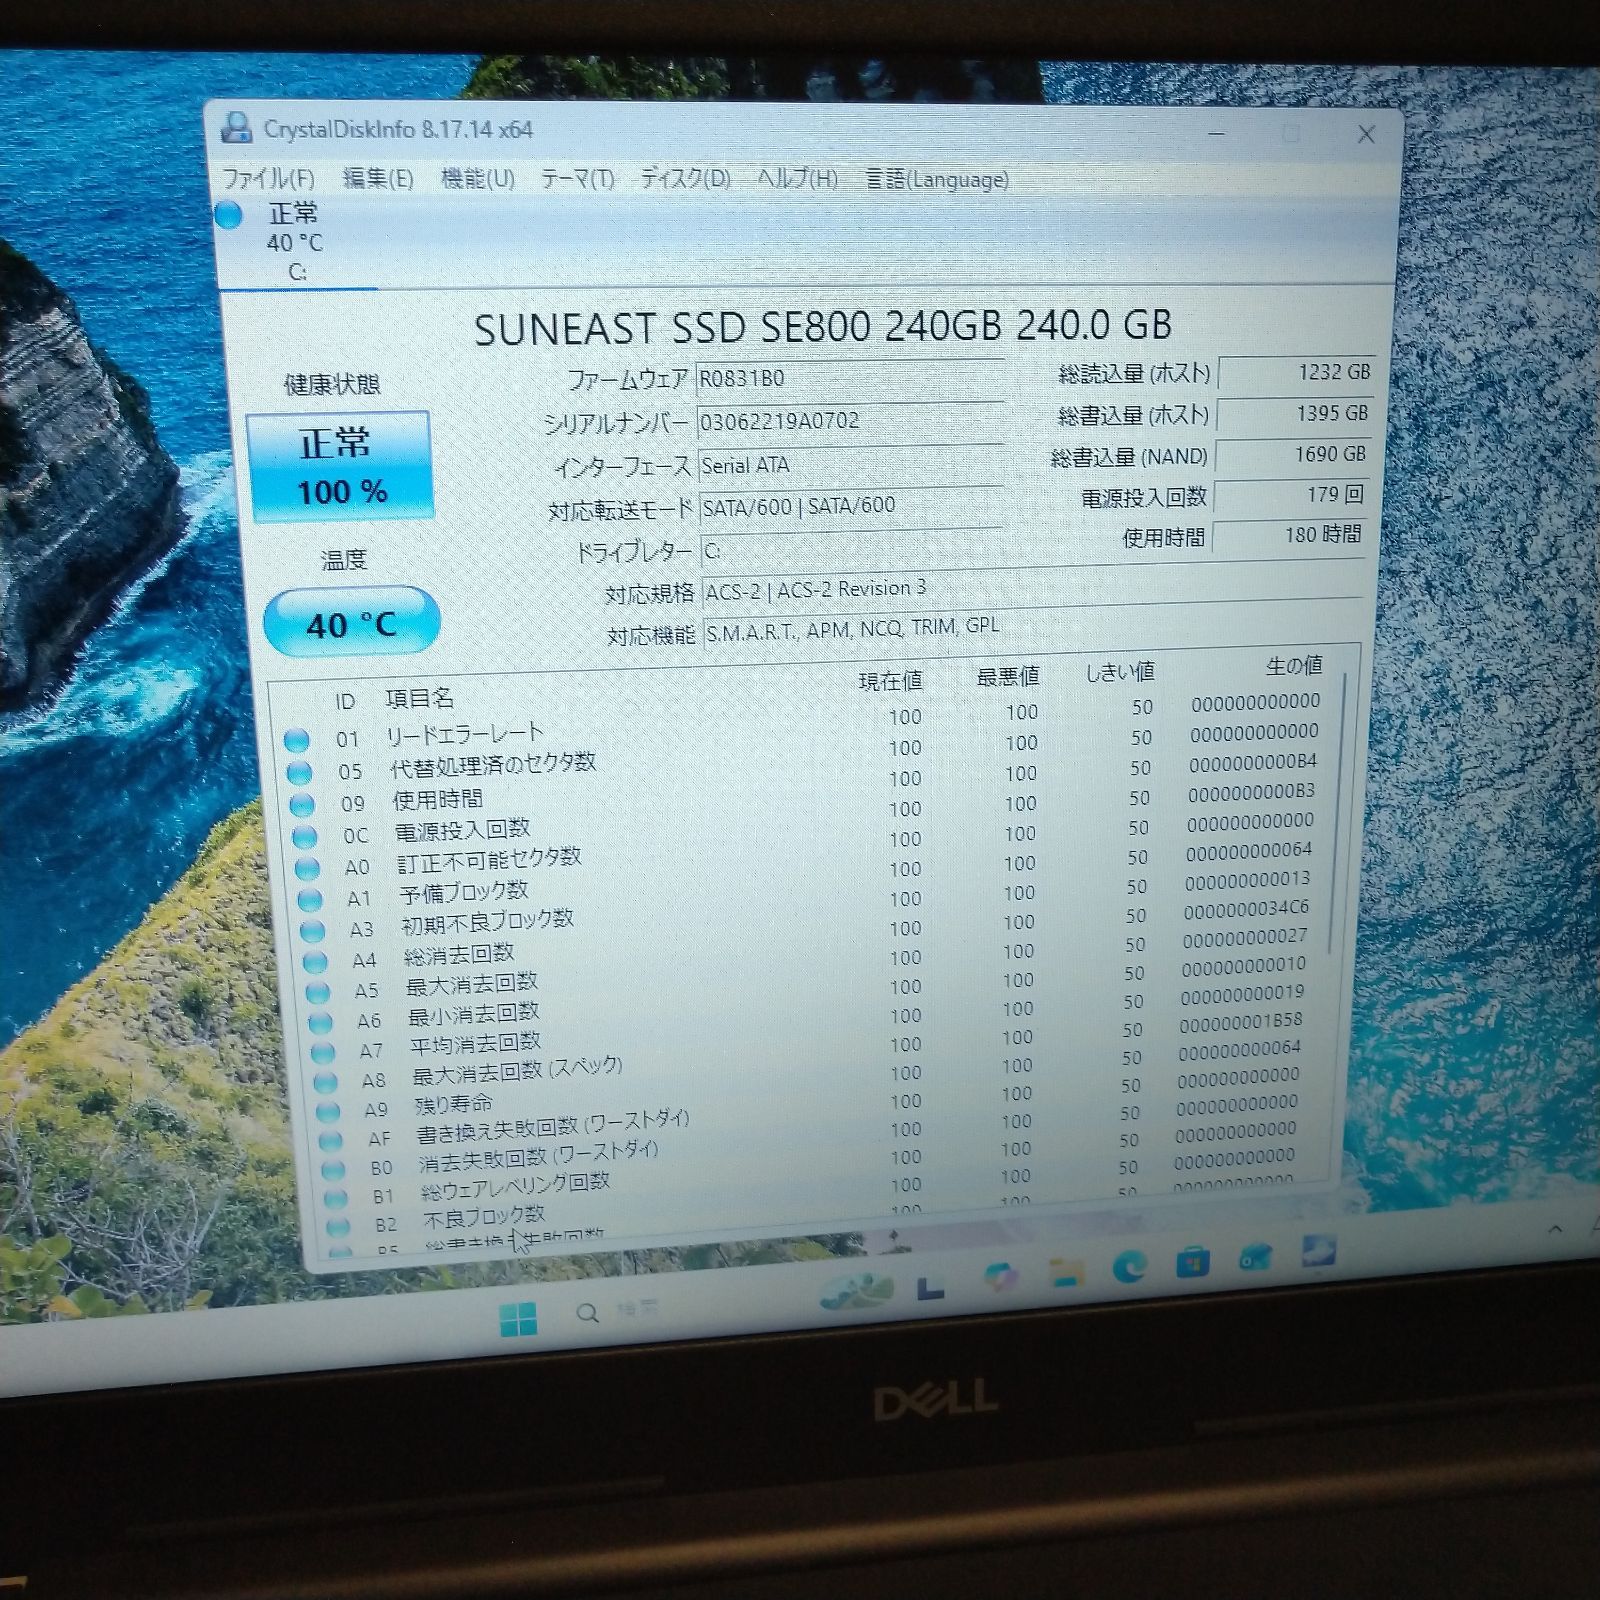Open the ディスク(D) menu

pos(685,178)
